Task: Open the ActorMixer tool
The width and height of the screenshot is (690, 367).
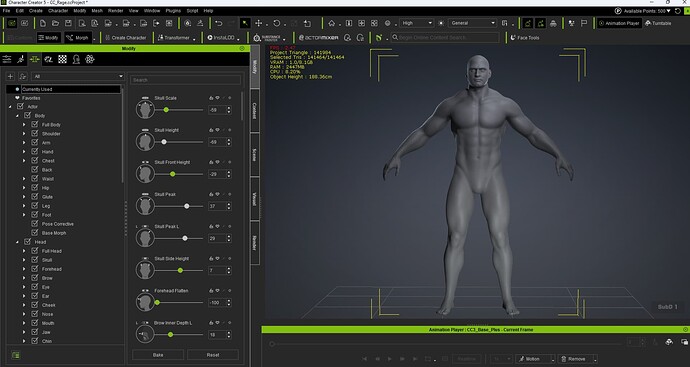Action: point(319,38)
